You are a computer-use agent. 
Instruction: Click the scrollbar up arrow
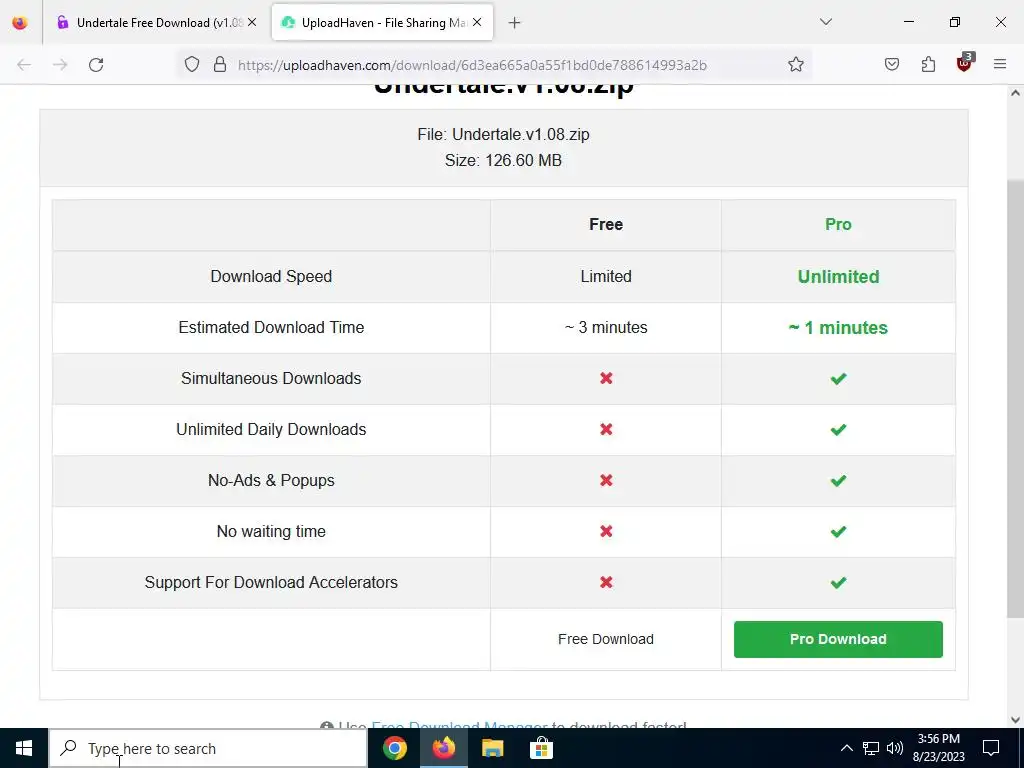tap(1015, 93)
